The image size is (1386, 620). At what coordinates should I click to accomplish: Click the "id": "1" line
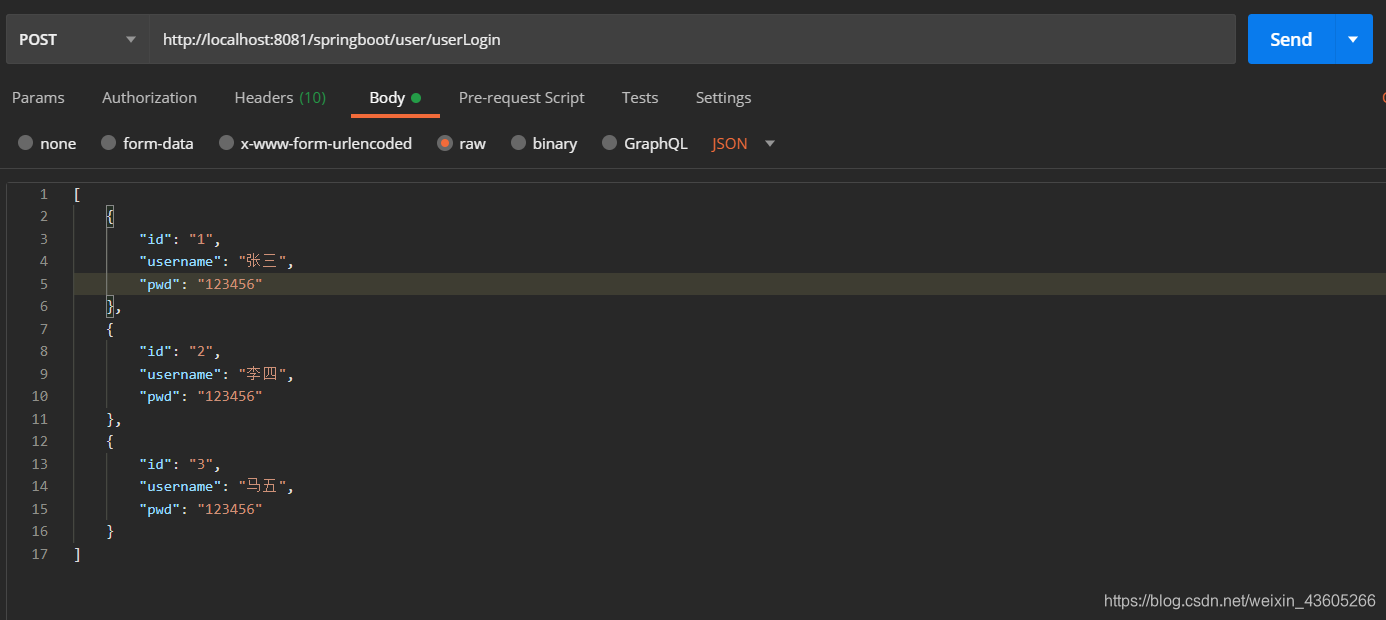[x=179, y=239]
